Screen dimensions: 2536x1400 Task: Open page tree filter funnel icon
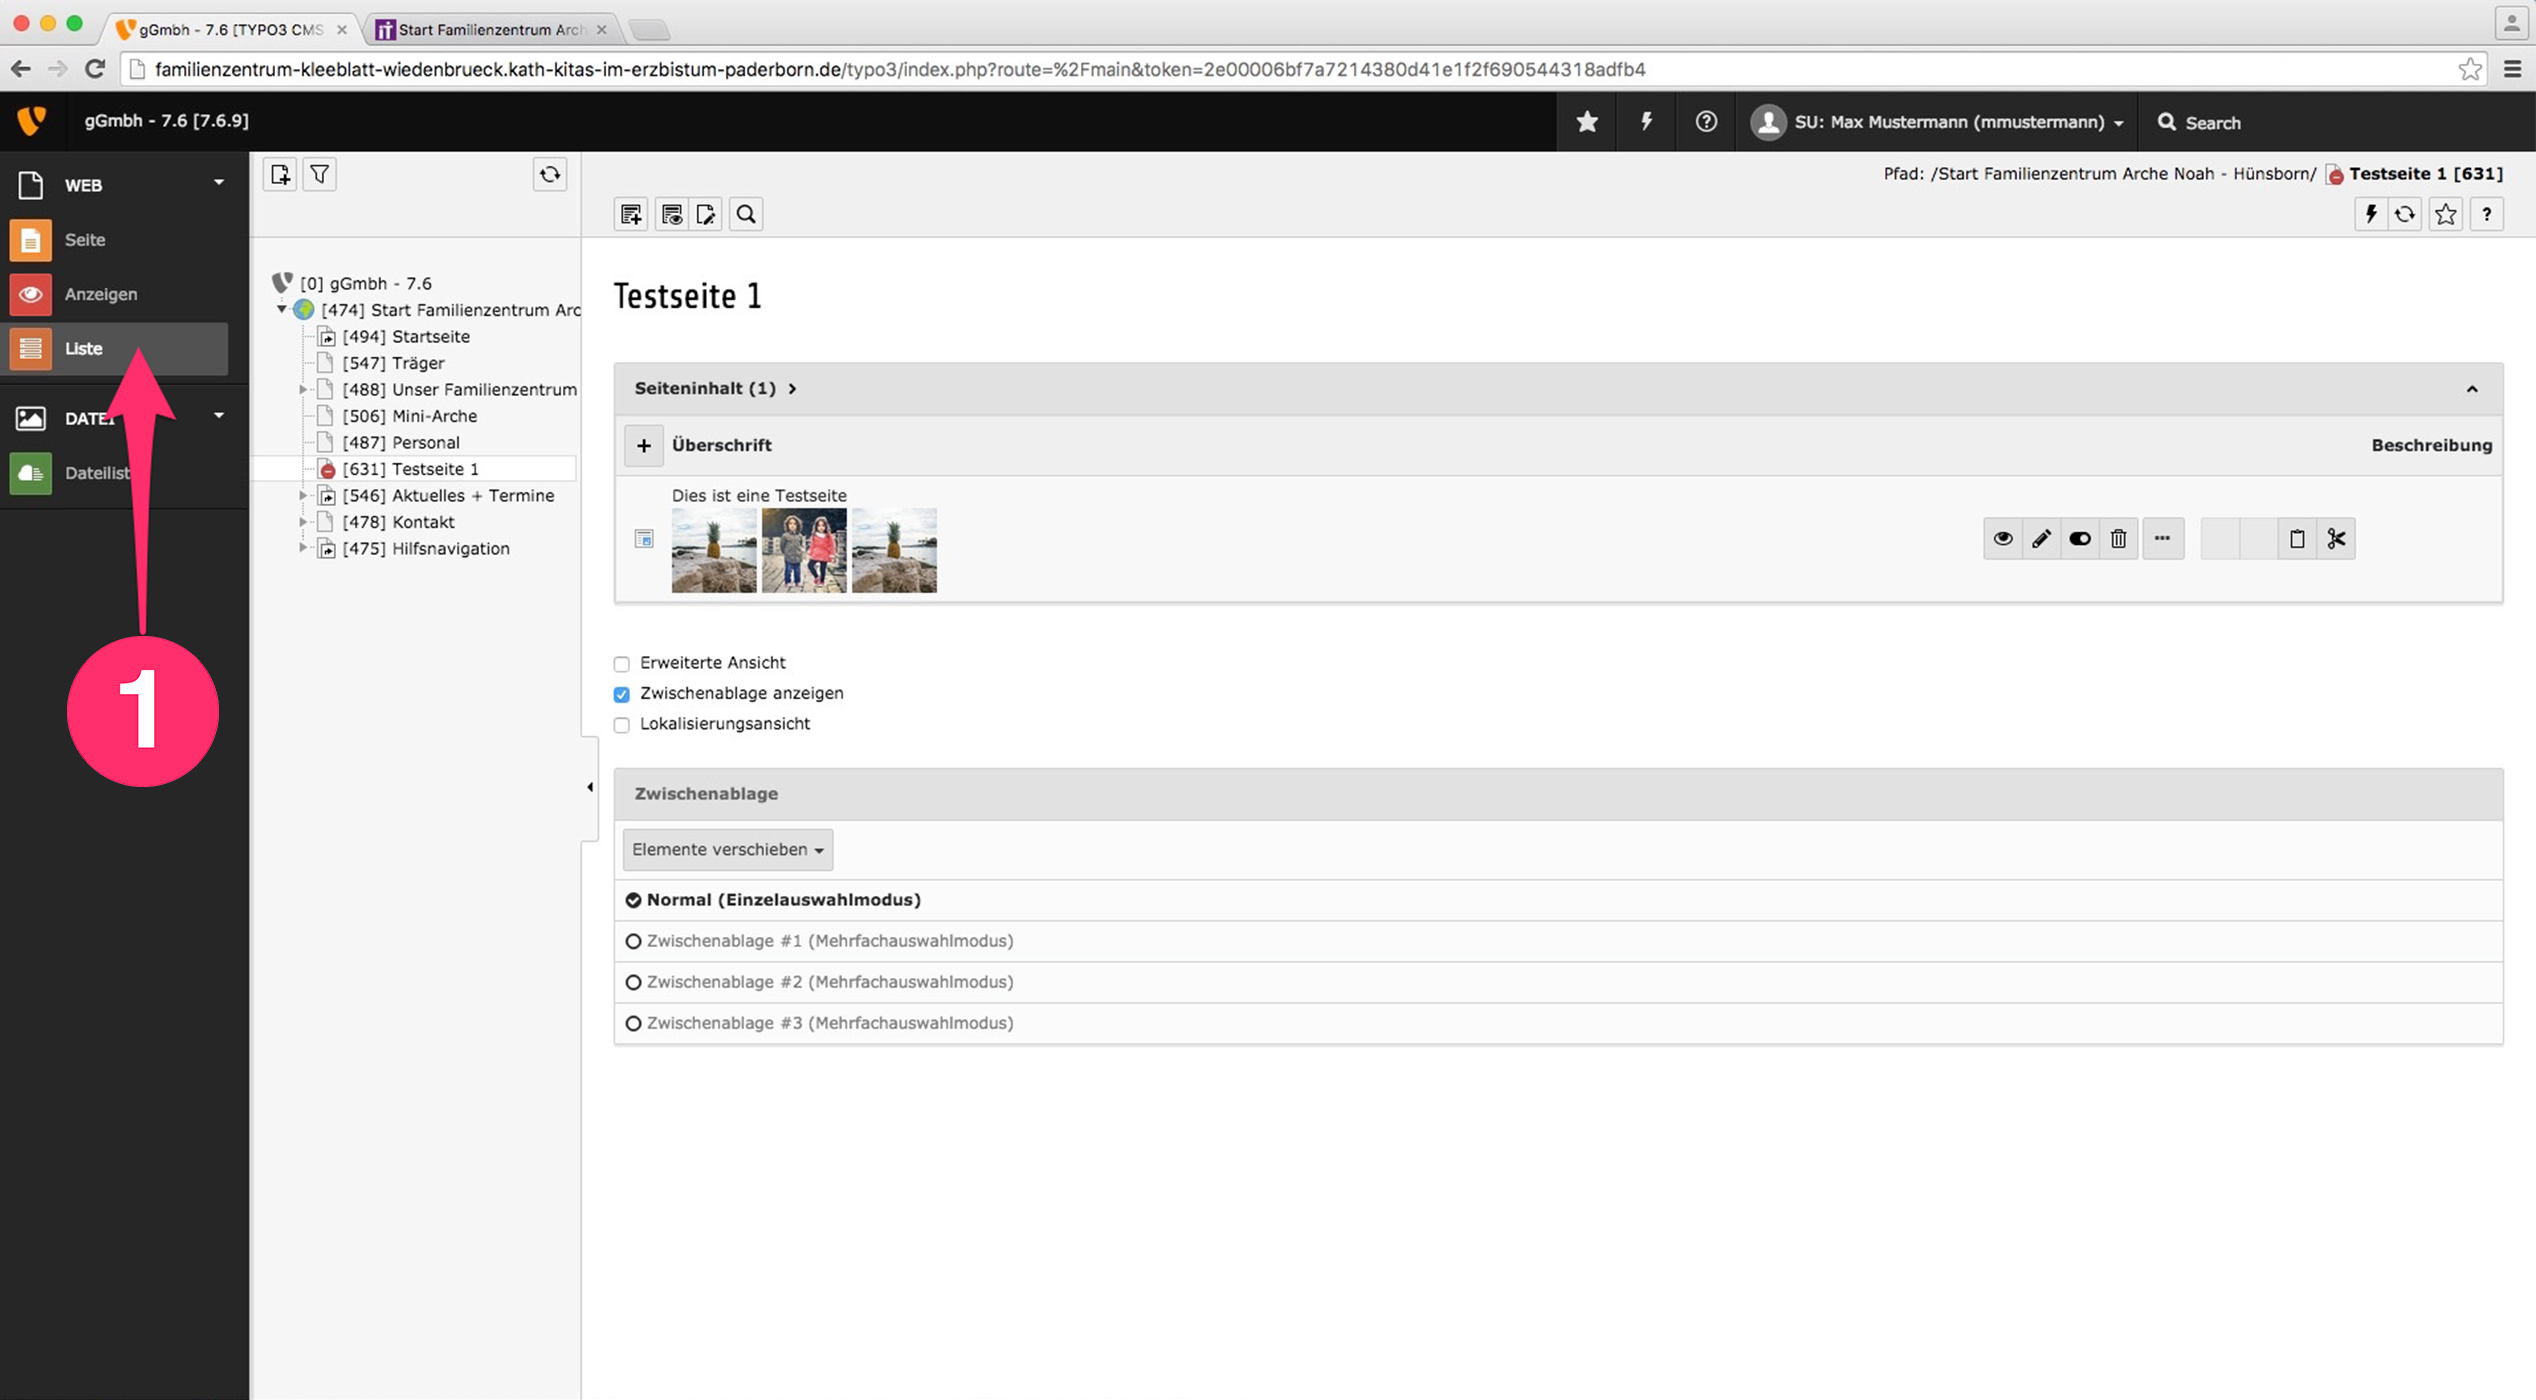[x=319, y=175]
